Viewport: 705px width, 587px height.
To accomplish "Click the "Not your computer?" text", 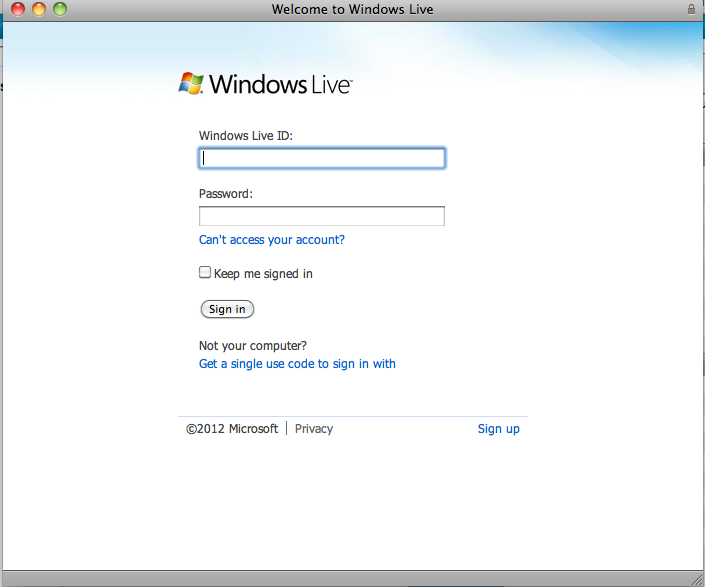I will click(x=253, y=346).
